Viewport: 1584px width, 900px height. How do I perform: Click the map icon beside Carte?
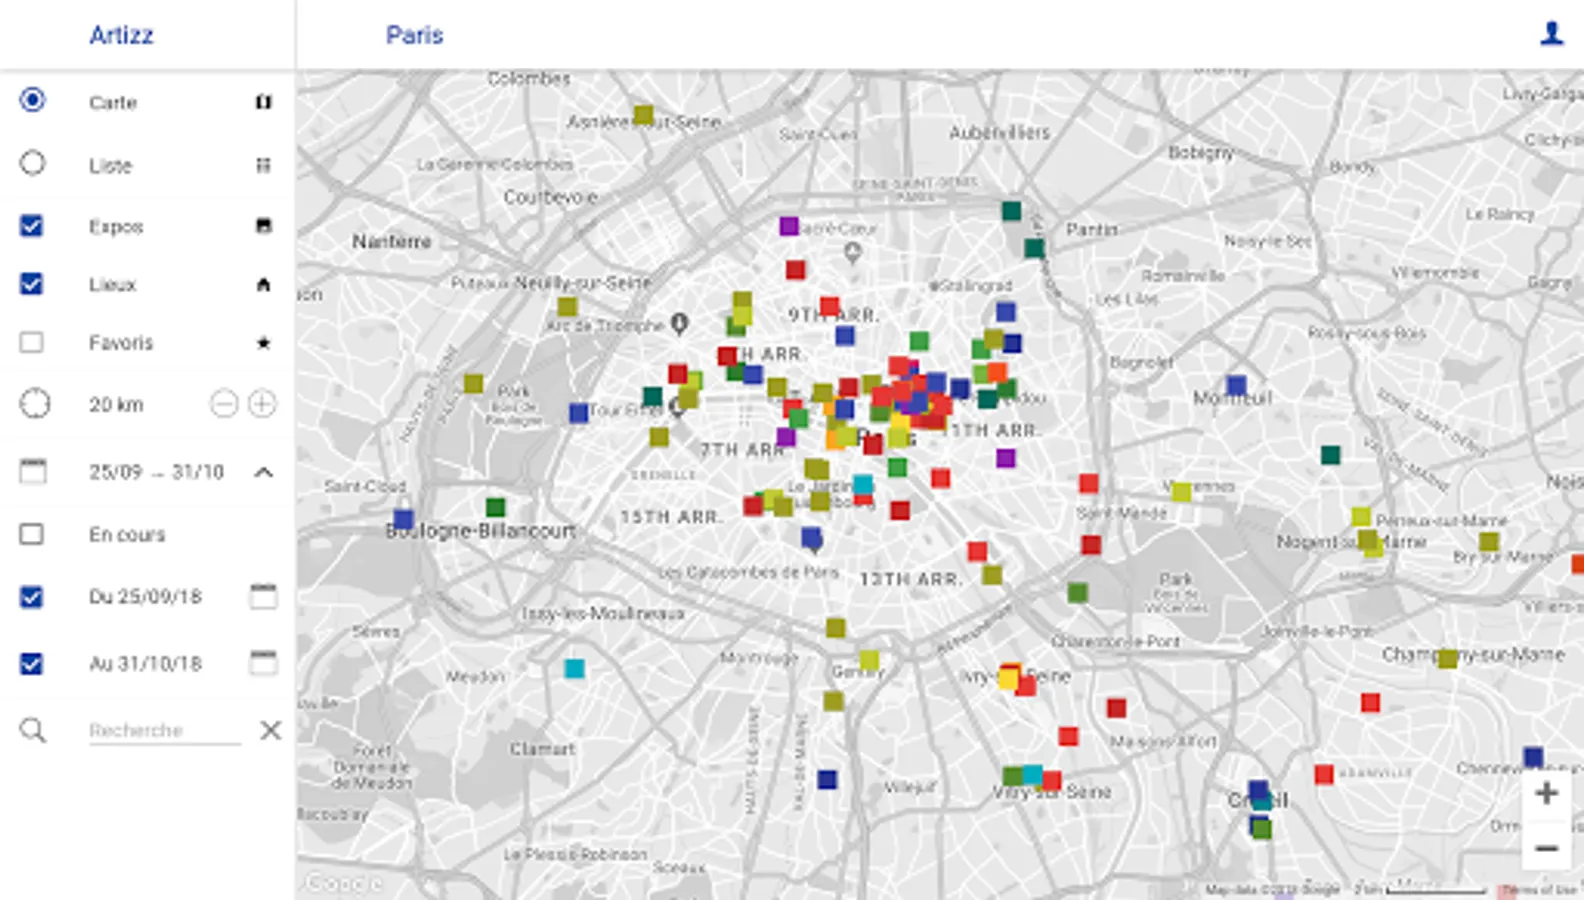pyautogui.click(x=263, y=102)
